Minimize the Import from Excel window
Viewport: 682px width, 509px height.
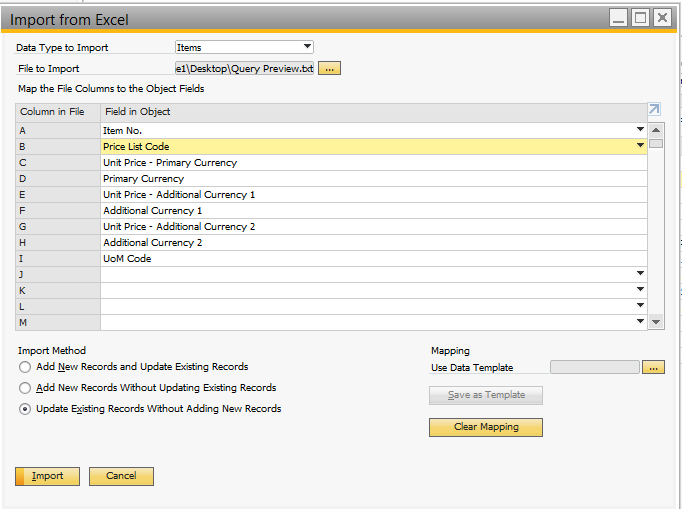619,18
